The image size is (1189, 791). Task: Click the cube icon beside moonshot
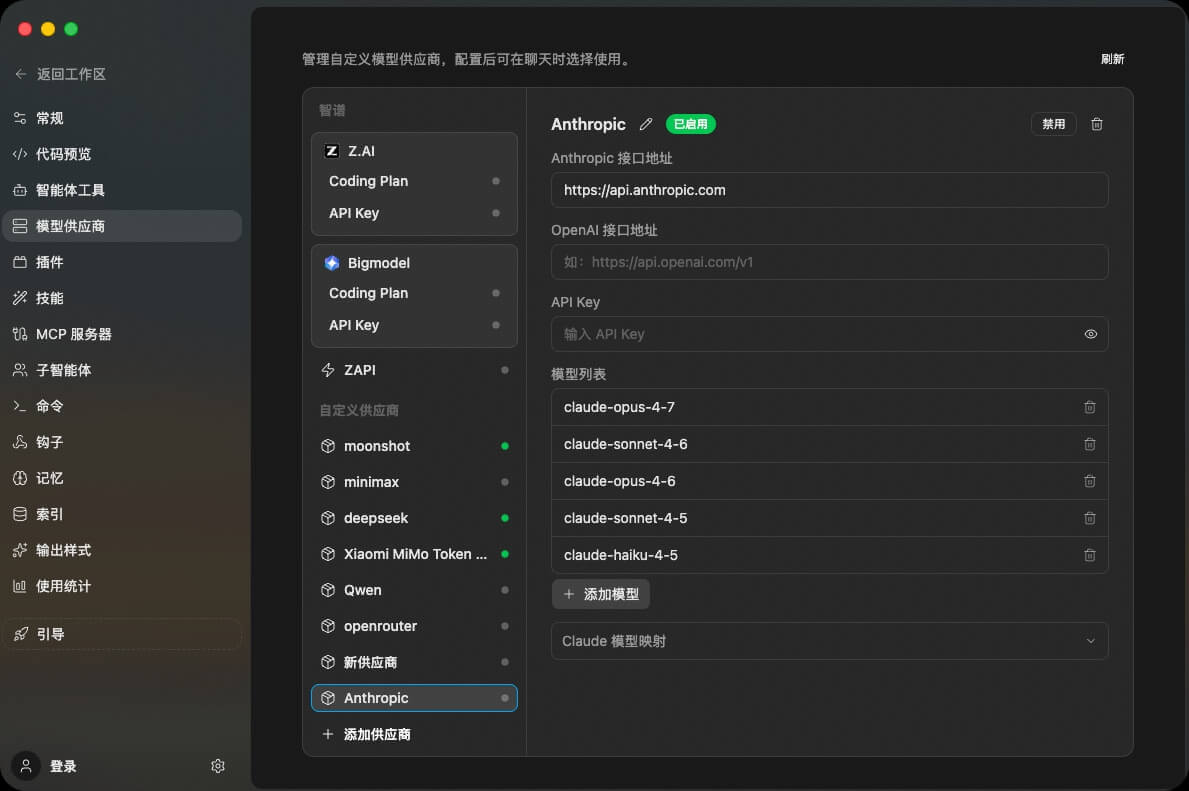pos(328,446)
